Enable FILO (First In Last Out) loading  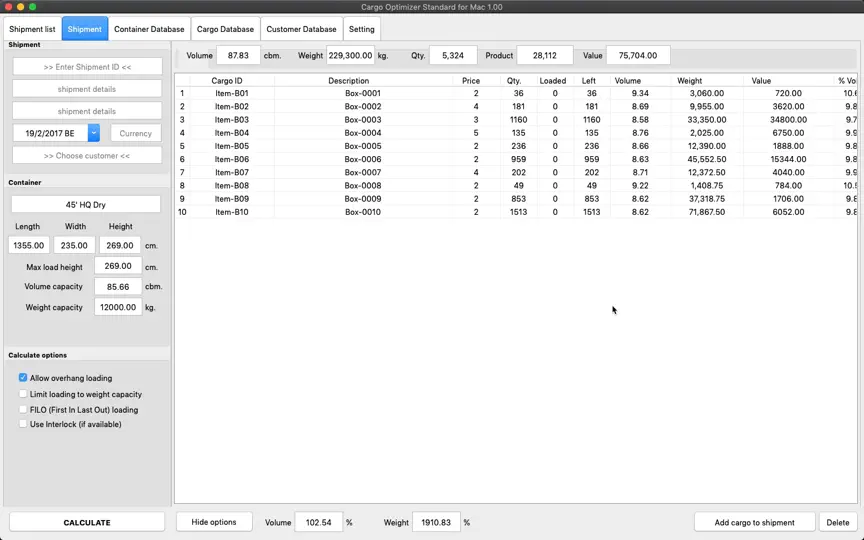23,409
